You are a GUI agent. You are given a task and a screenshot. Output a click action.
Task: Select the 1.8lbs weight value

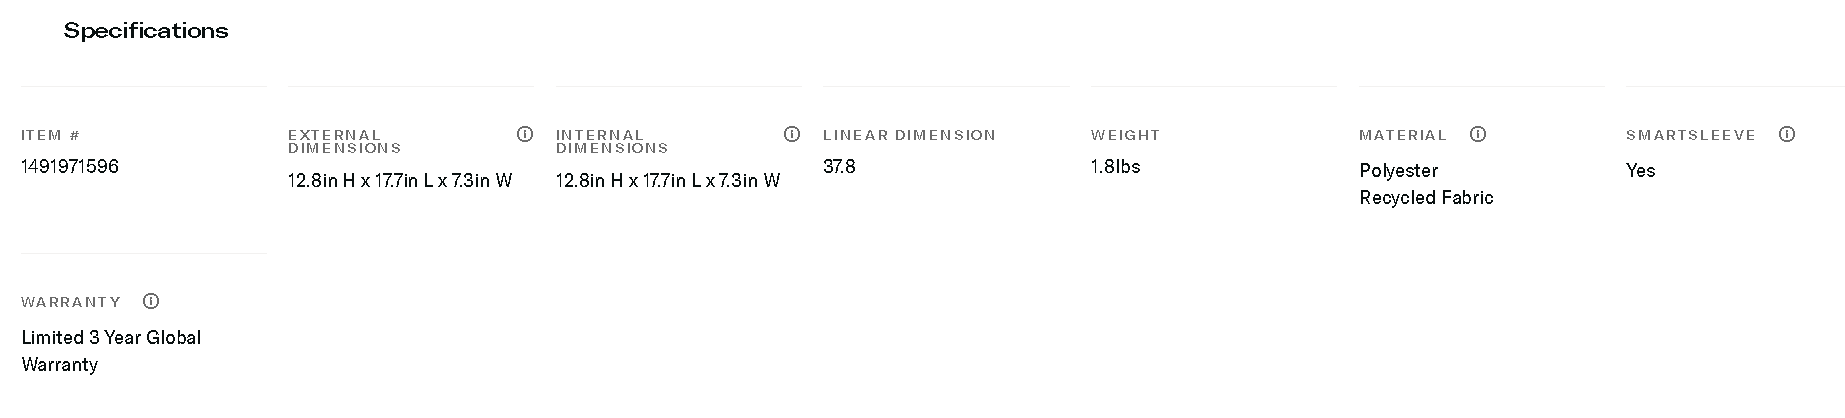click(1115, 167)
